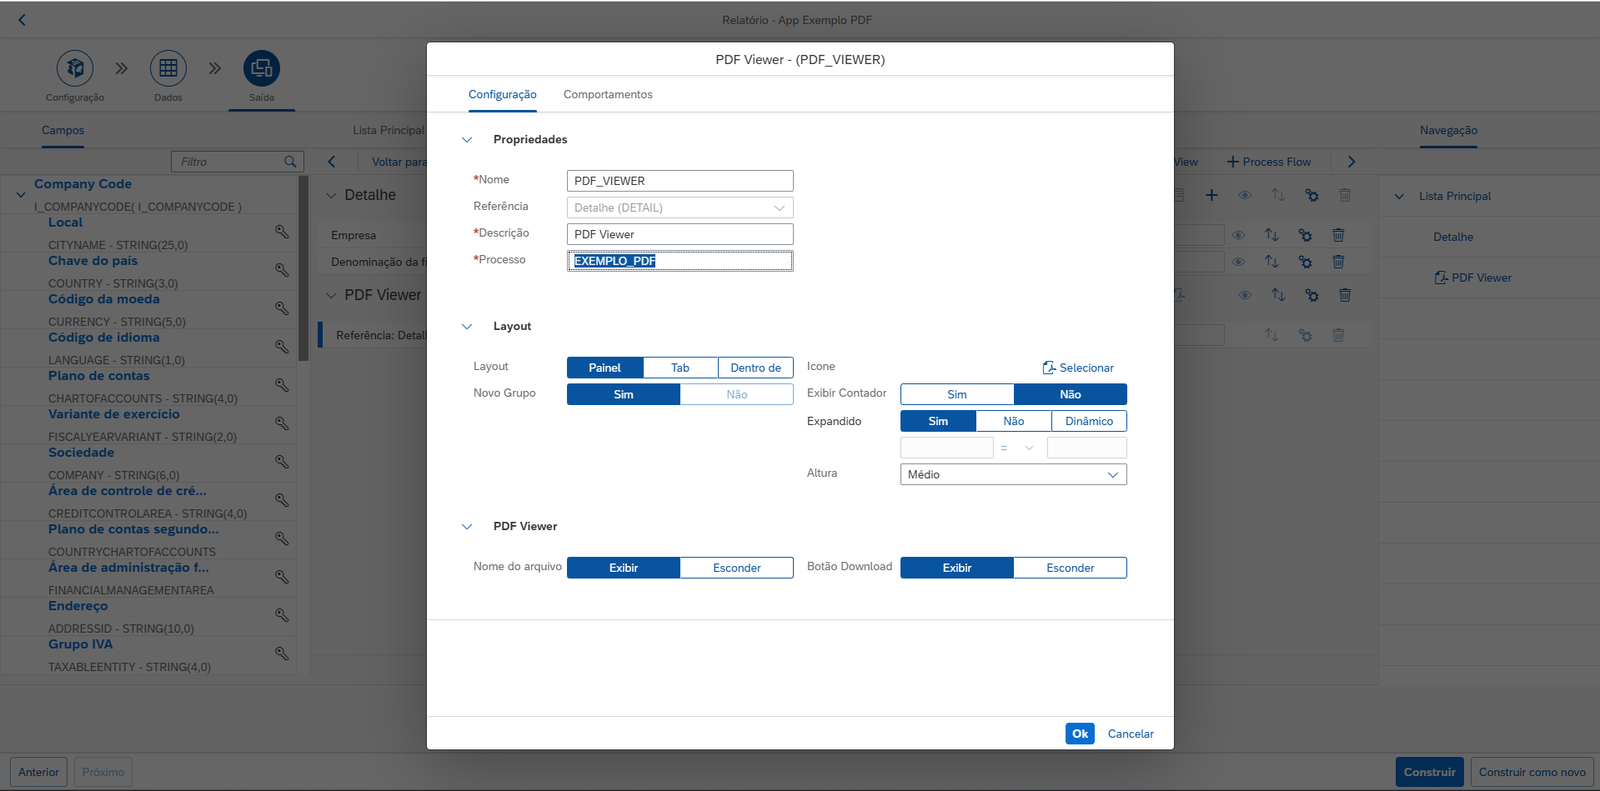This screenshot has width=1600, height=791.
Task: Set Novo Grupo to Sim
Action: (x=624, y=394)
